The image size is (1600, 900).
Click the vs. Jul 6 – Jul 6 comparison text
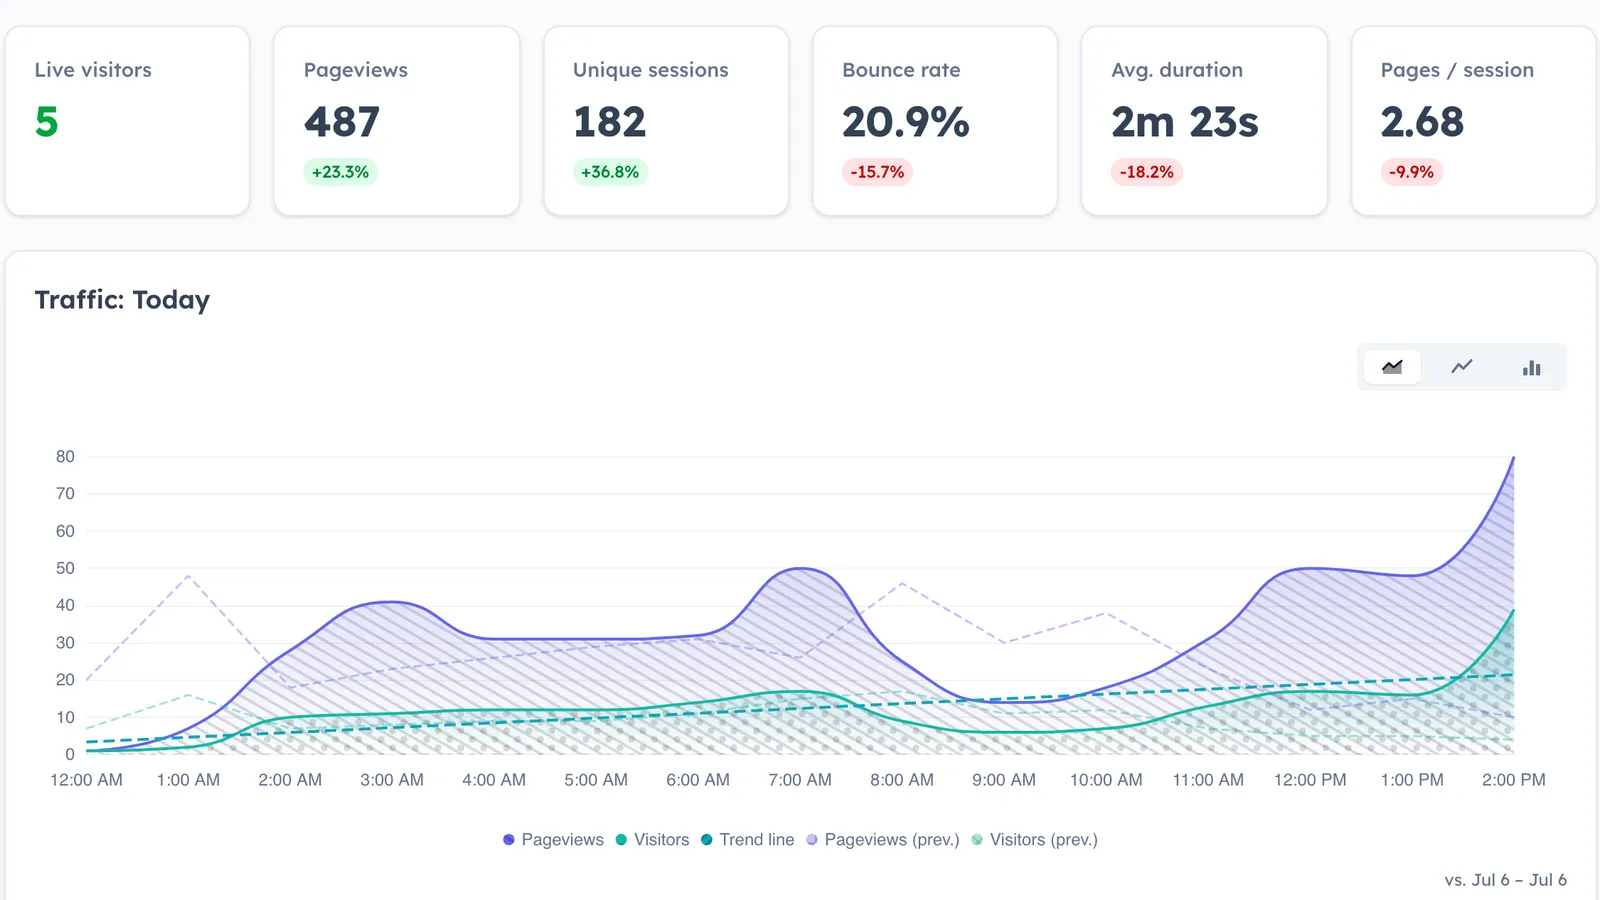1505,880
